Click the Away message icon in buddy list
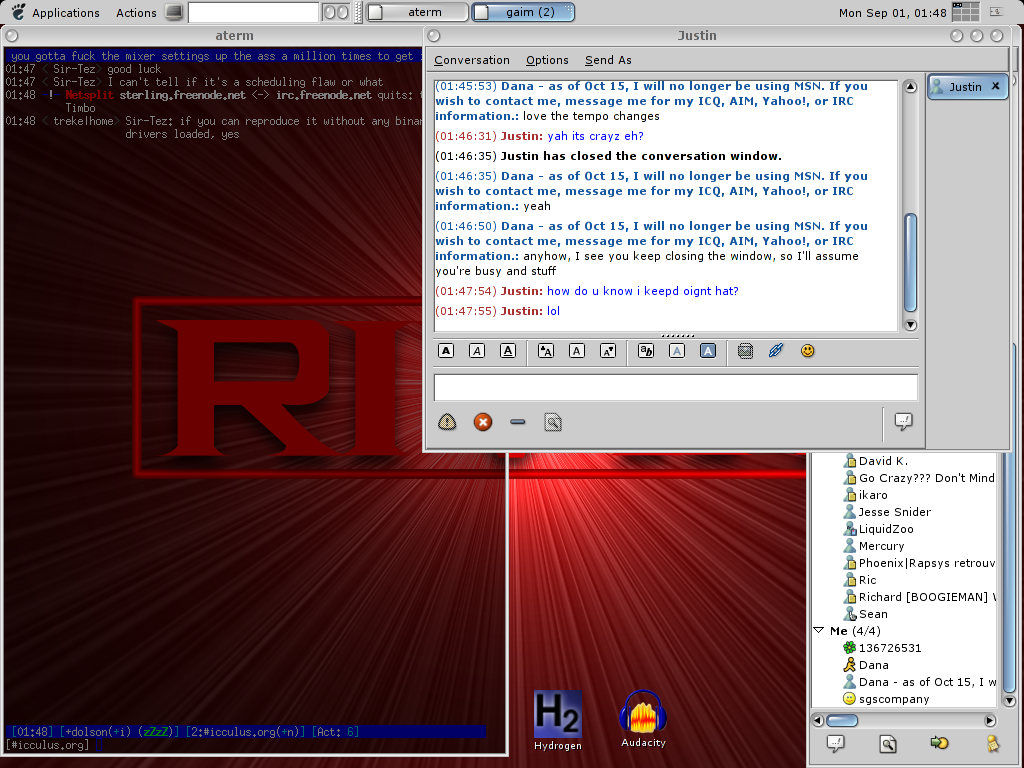 click(993, 743)
